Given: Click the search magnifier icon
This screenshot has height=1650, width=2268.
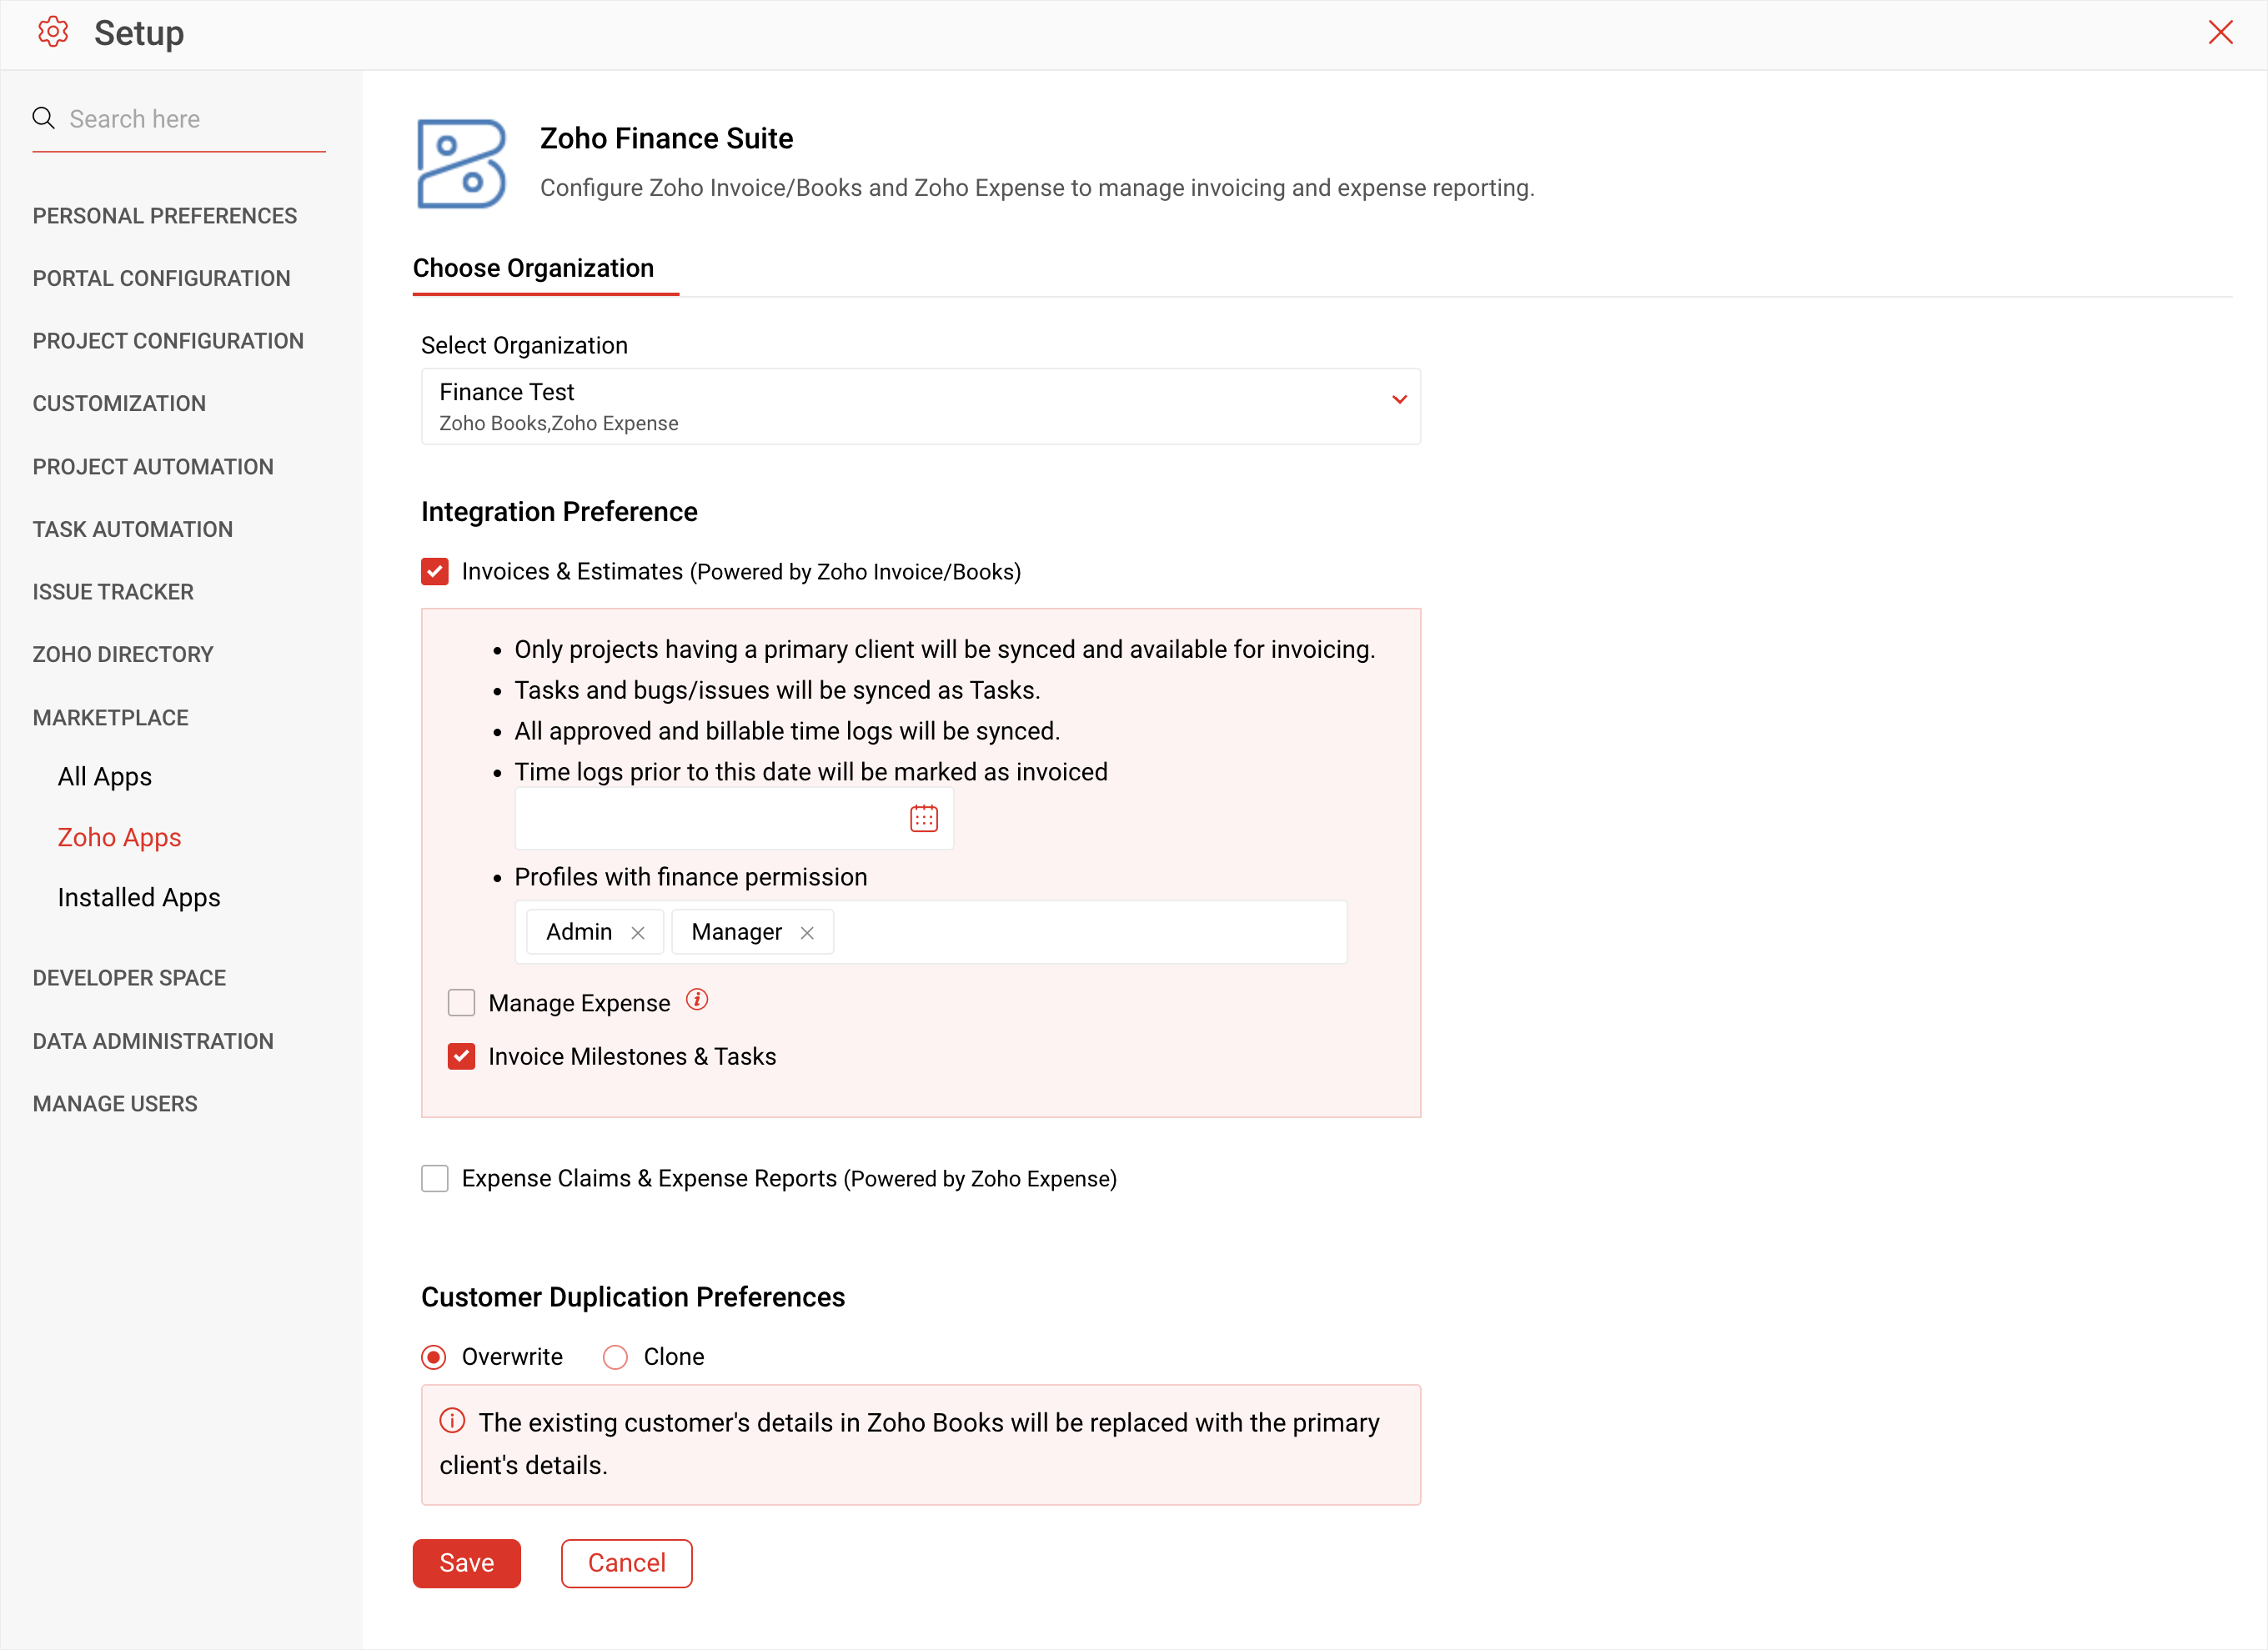Looking at the screenshot, I should (43, 118).
